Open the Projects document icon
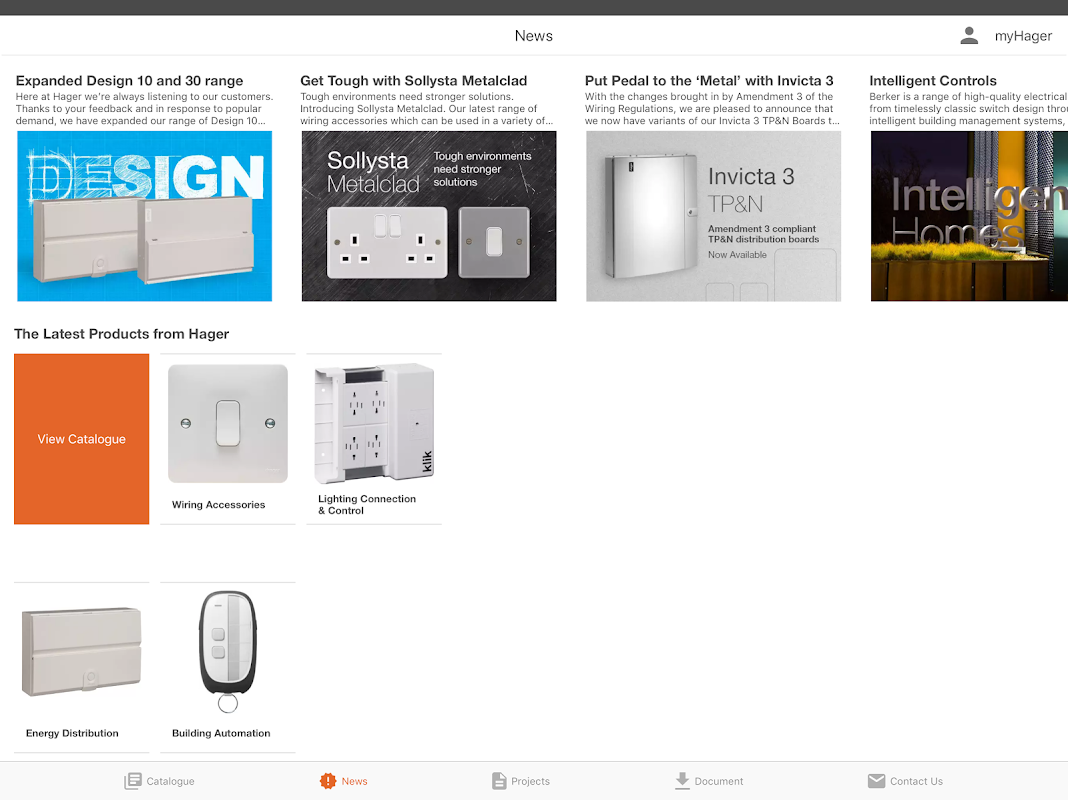This screenshot has width=1068, height=800. tap(499, 781)
